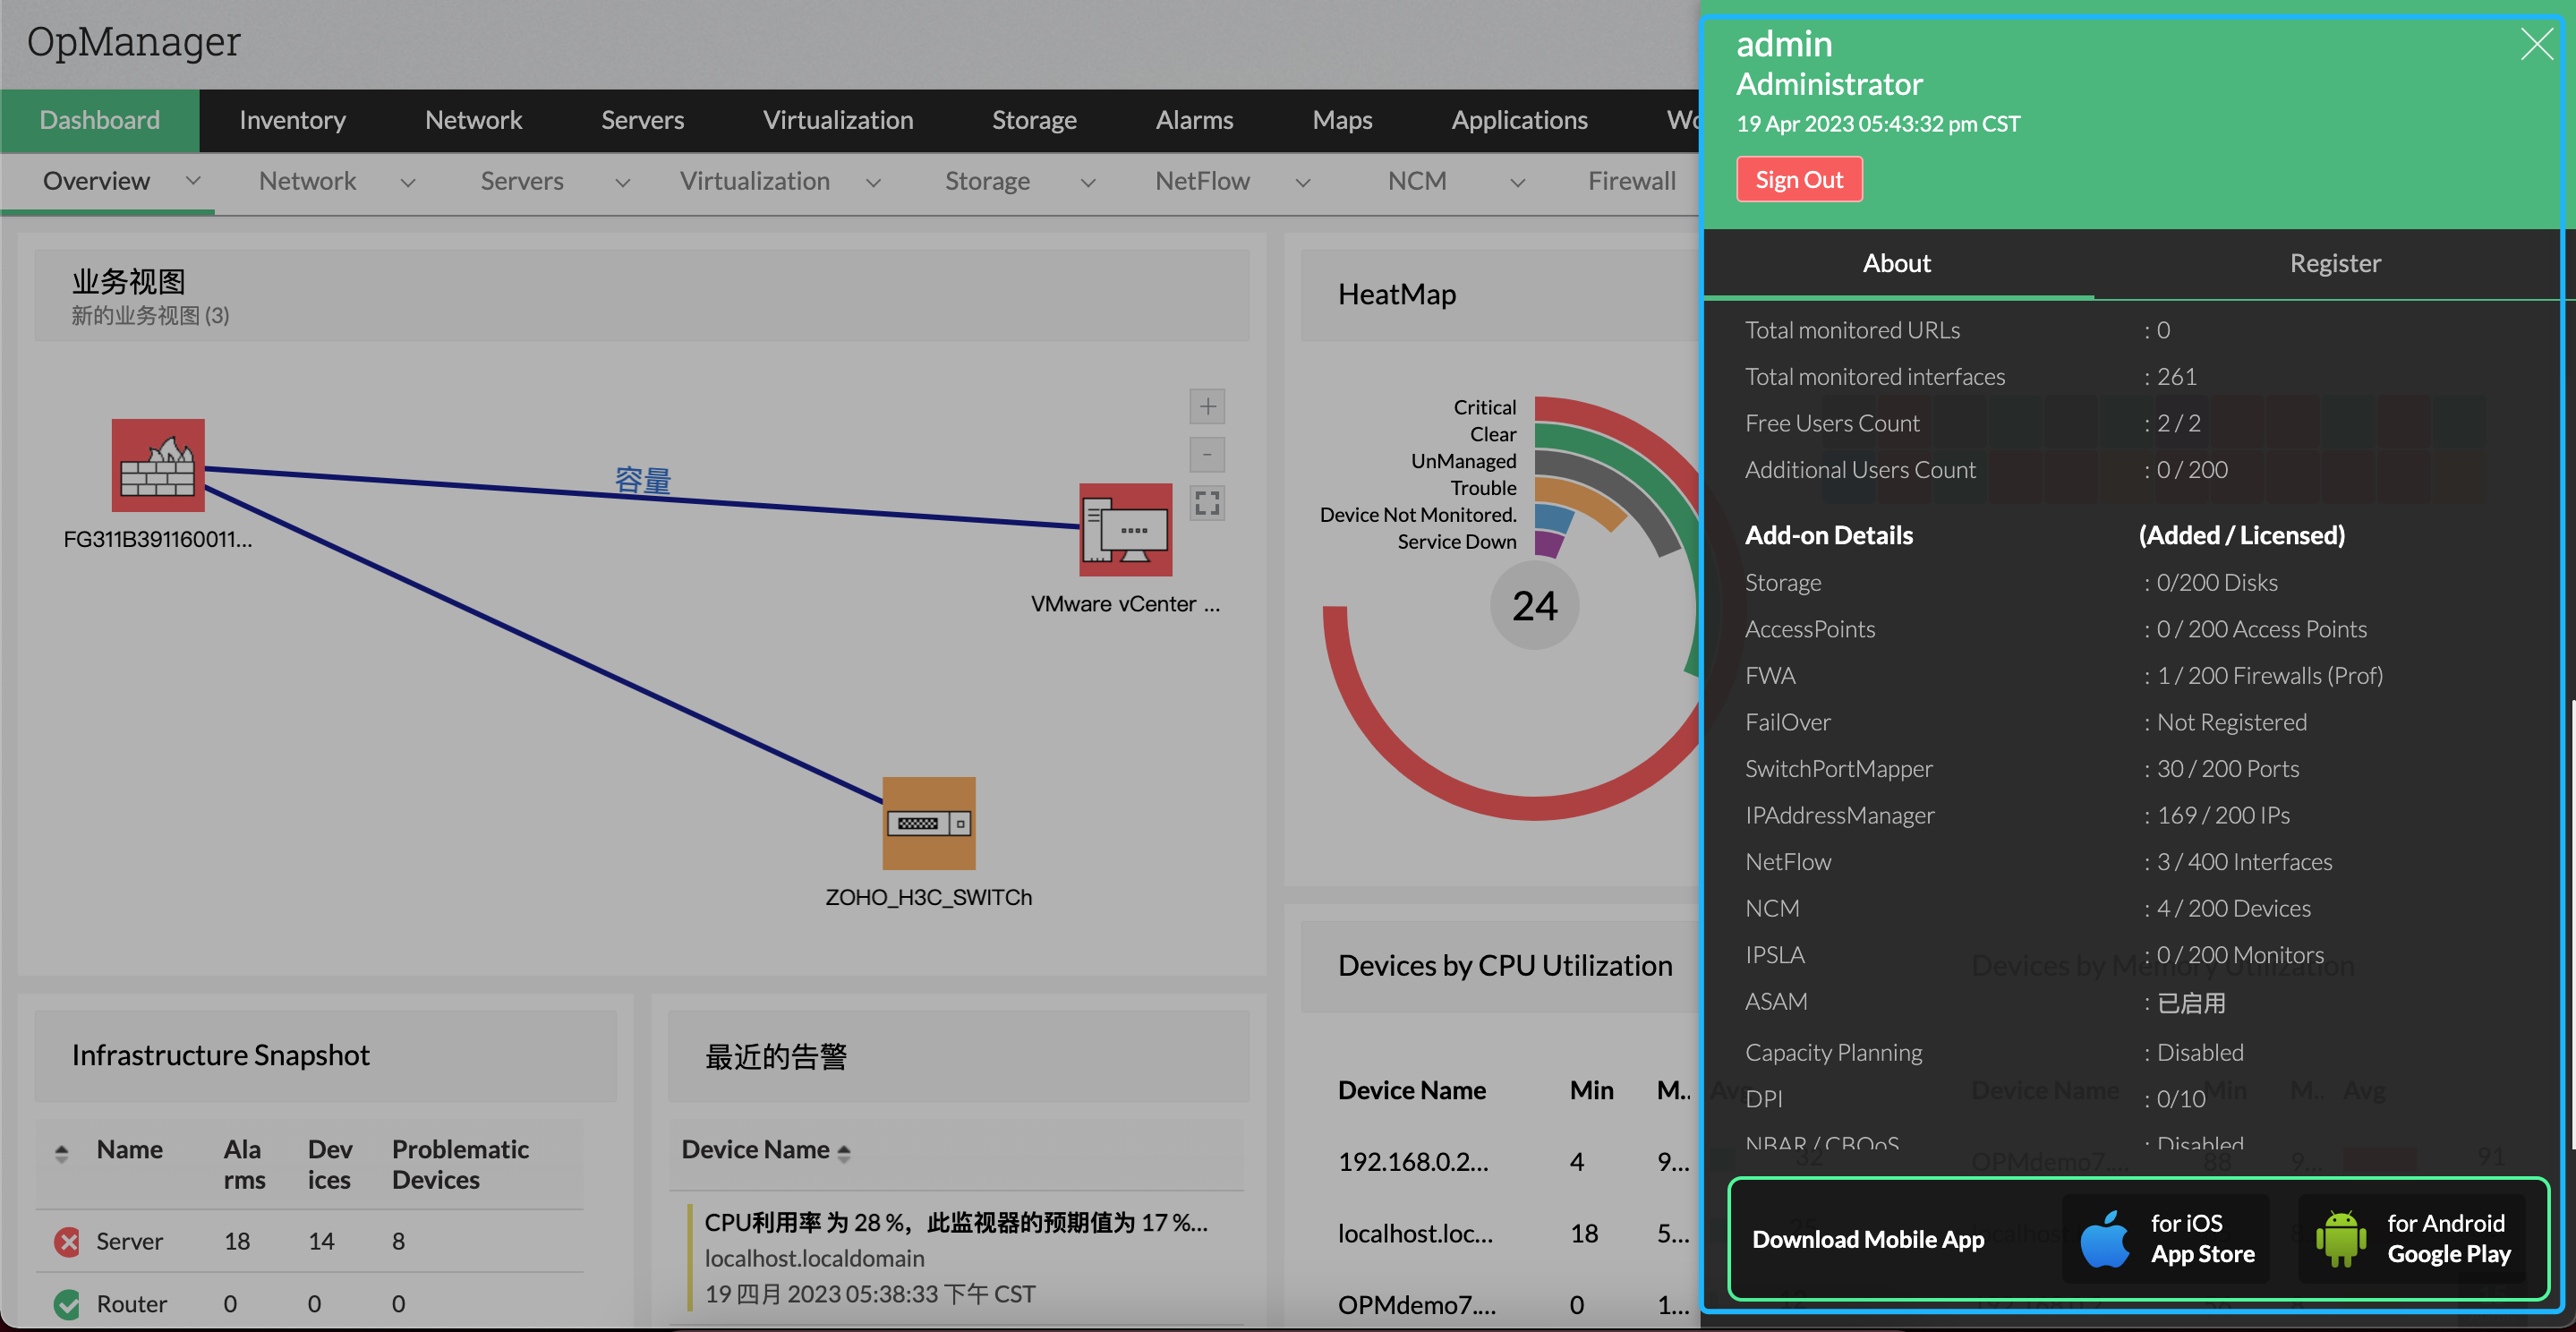Click the UnManaged heatmap legend label
The width and height of the screenshot is (2576, 1332).
coord(1463,461)
